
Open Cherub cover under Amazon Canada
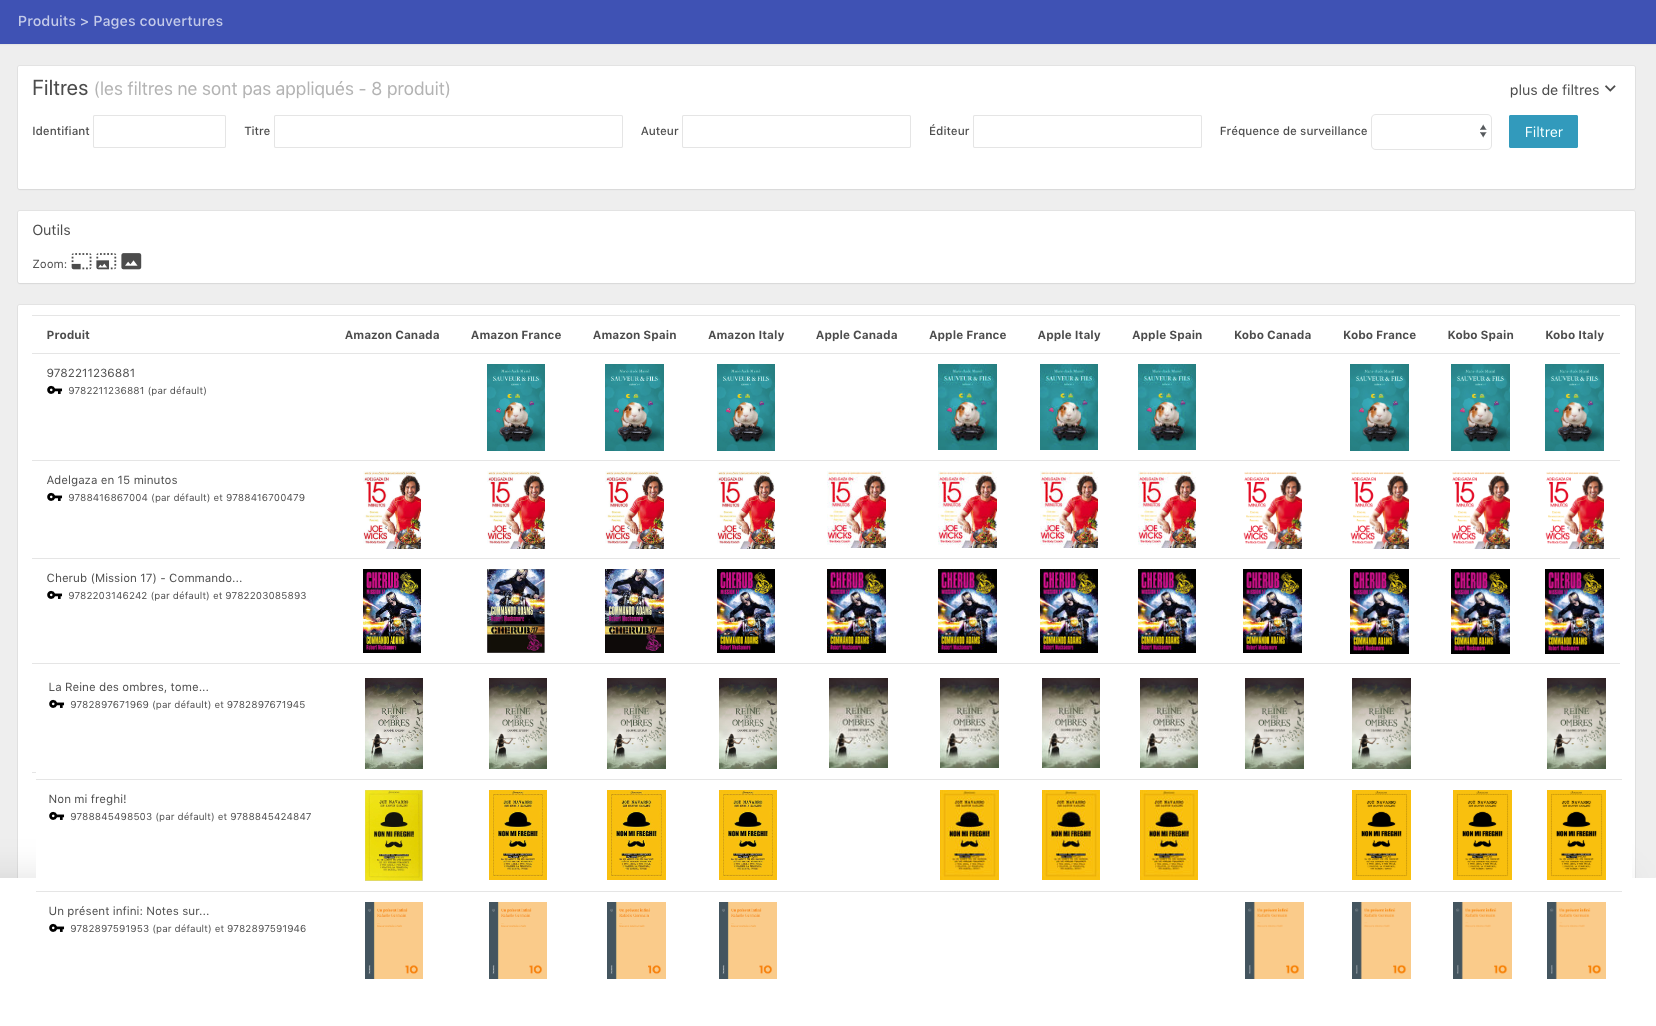pyautogui.click(x=392, y=611)
